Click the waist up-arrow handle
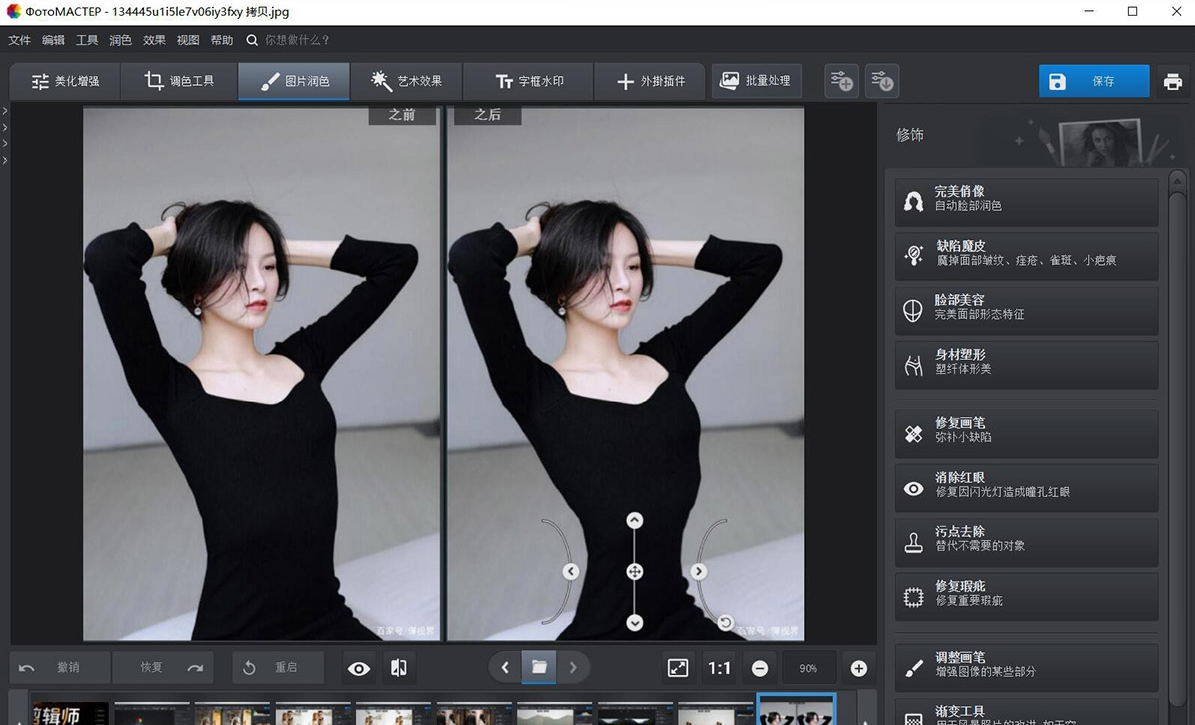The height and width of the screenshot is (725, 1195). [x=634, y=520]
